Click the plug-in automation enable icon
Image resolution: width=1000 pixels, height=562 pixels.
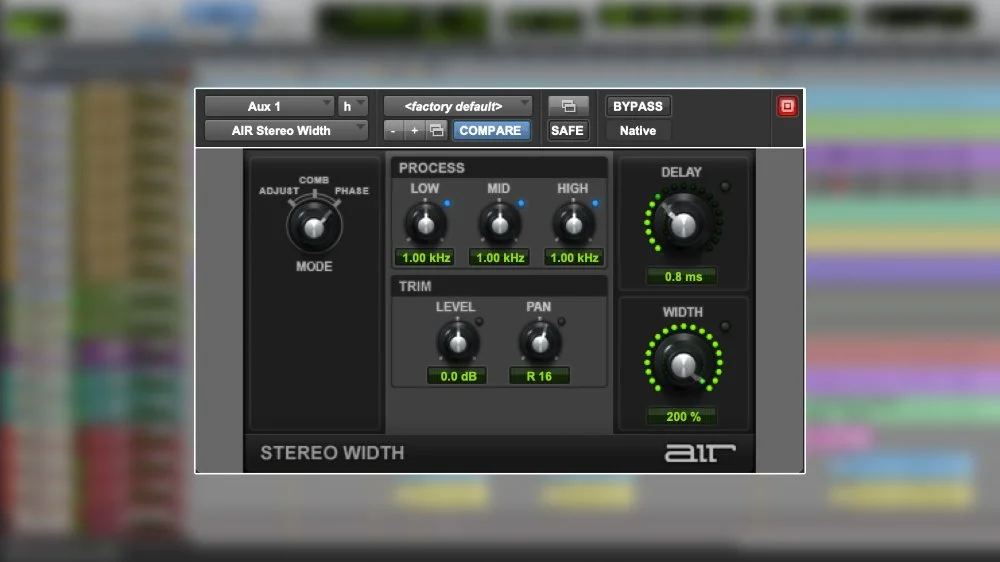568,106
